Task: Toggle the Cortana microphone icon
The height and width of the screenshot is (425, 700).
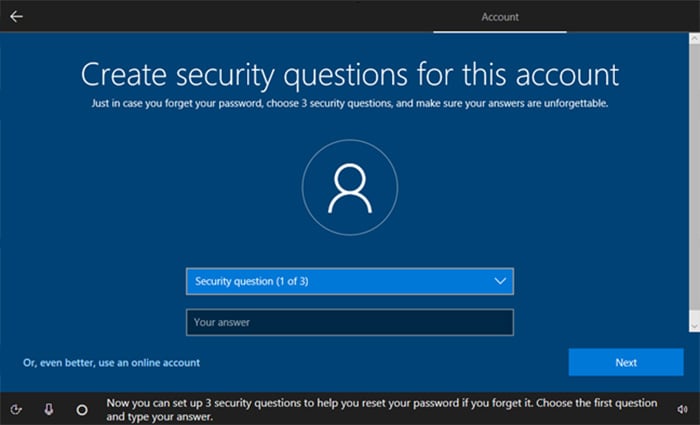Action: click(49, 409)
